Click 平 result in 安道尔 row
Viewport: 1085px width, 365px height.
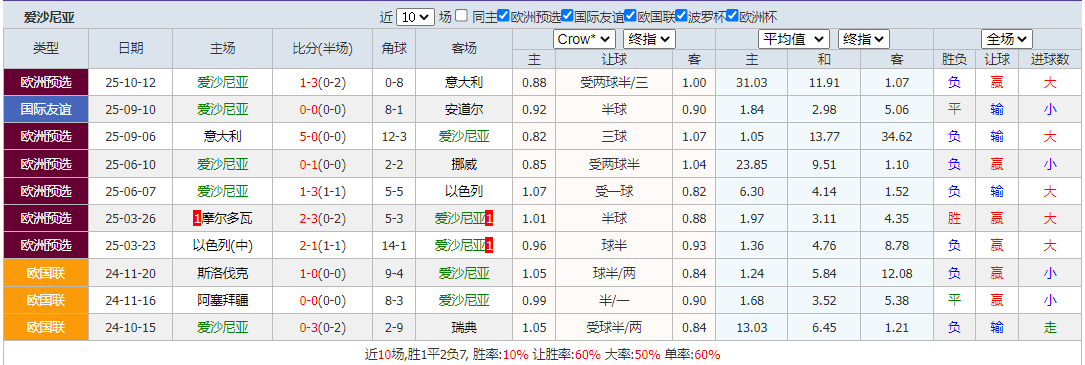[954, 110]
